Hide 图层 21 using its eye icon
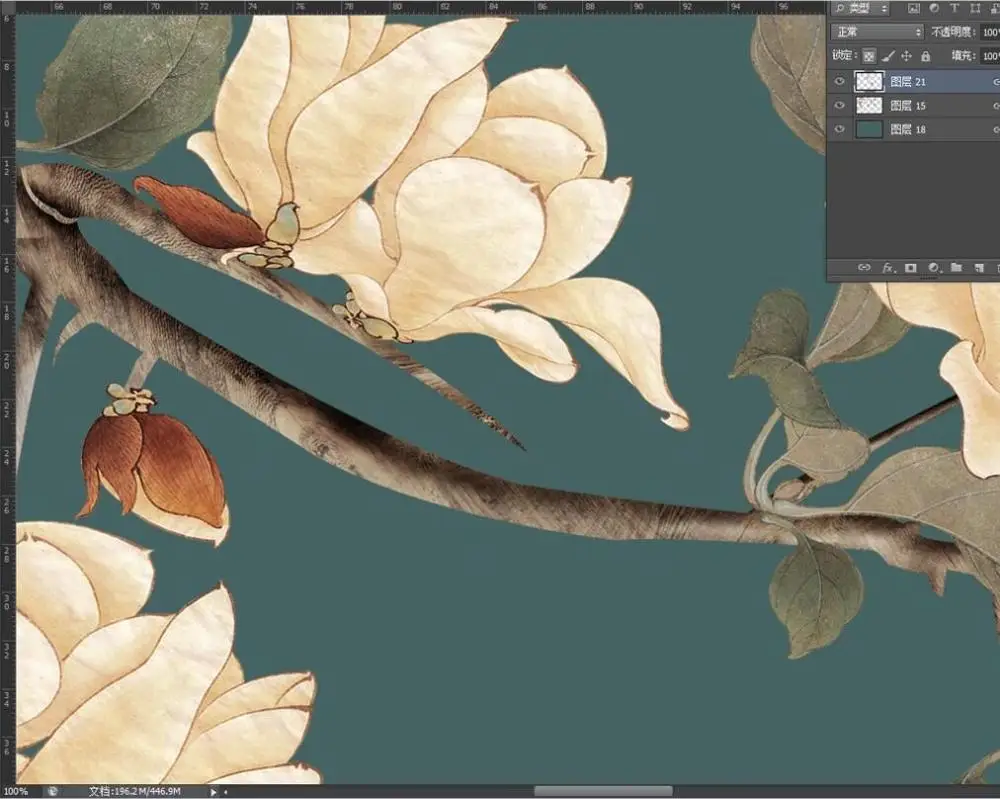The width and height of the screenshot is (1000, 799). 840,82
